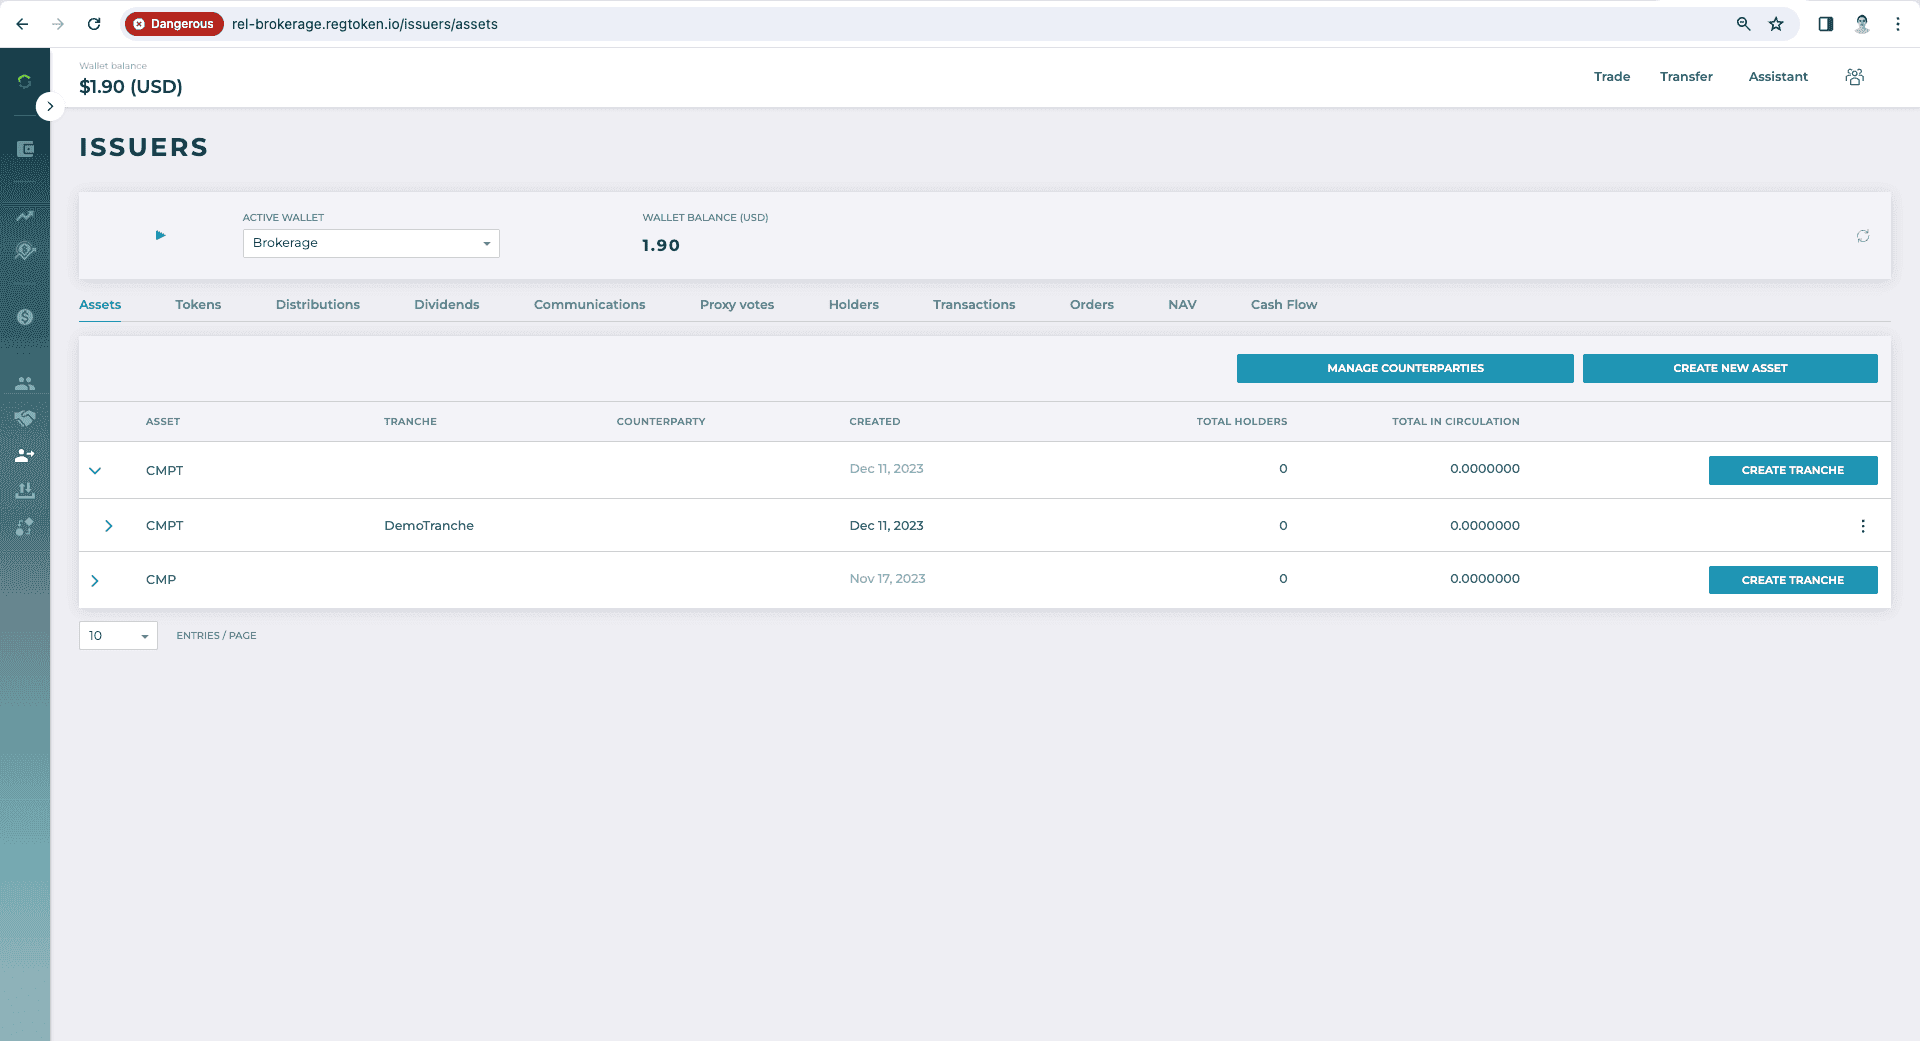Switch to the Proxy votes tab
The height and width of the screenshot is (1041, 1920).
coord(737,305)
